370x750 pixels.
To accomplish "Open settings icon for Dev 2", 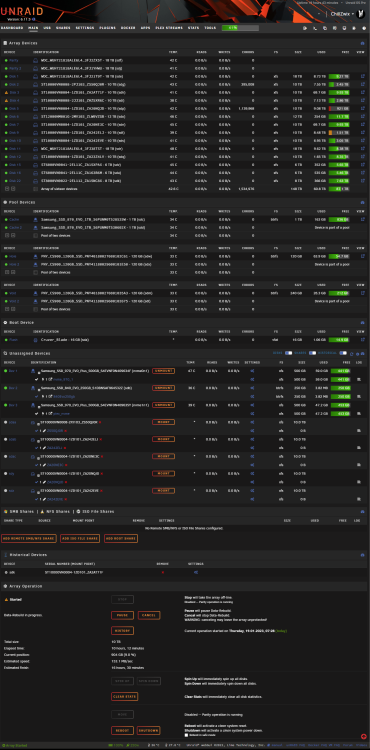I will pos(252,388).
